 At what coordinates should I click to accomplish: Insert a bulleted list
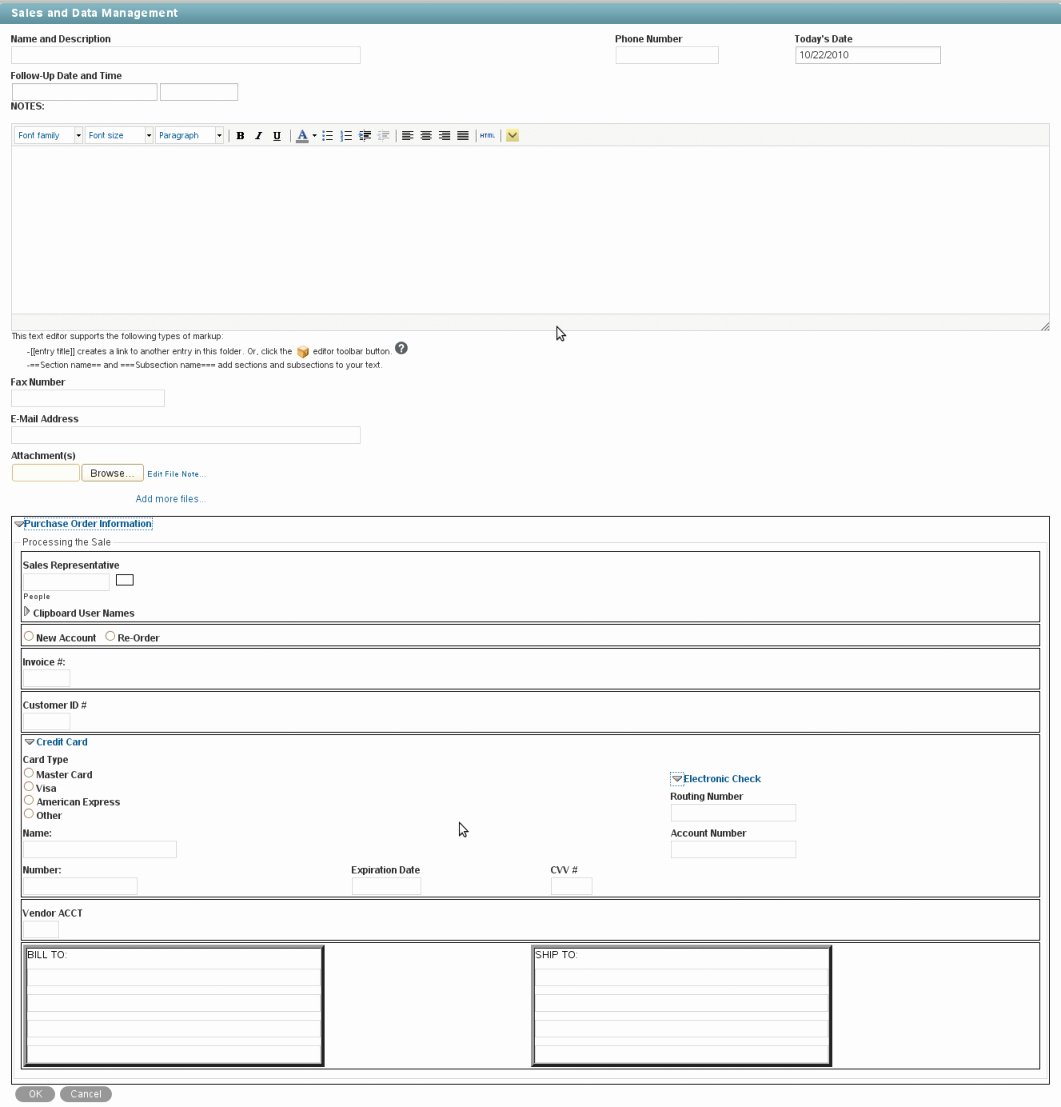coord(328,136)
